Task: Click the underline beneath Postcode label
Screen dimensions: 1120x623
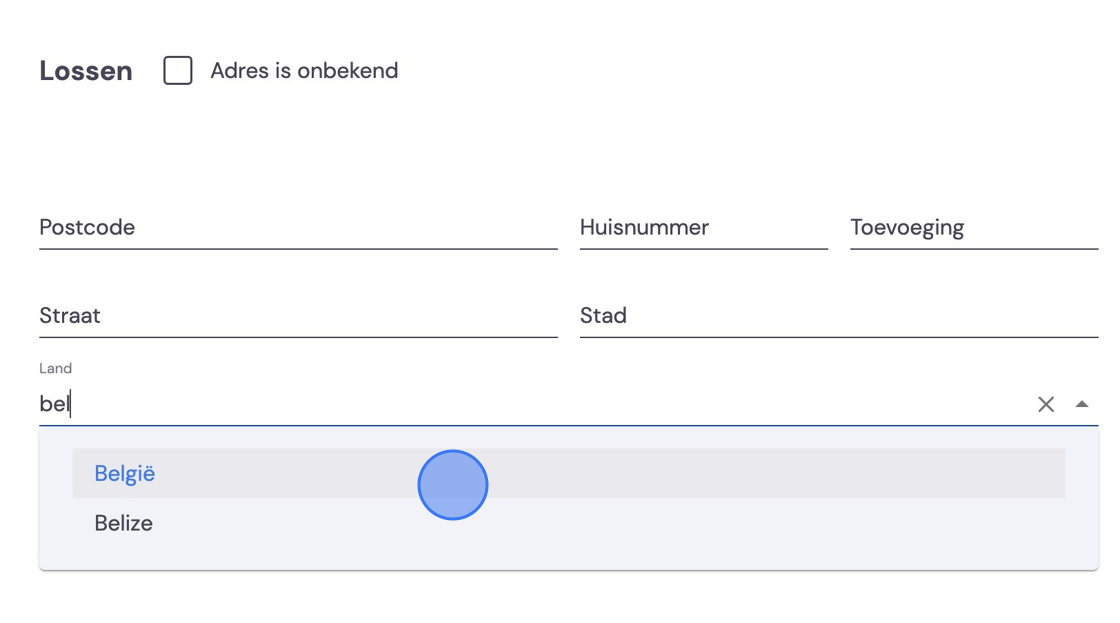Action: coord(298,249)
